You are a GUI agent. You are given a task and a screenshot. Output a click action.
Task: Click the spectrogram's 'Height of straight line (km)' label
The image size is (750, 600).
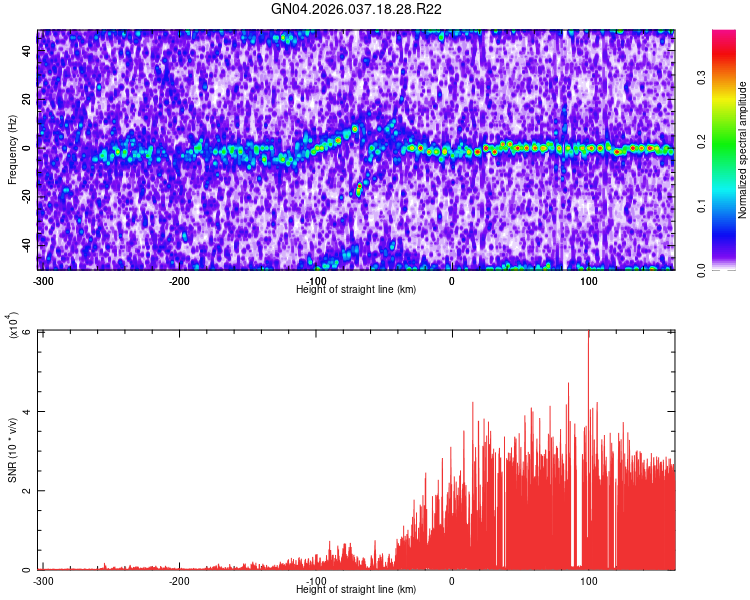(356, 289)
